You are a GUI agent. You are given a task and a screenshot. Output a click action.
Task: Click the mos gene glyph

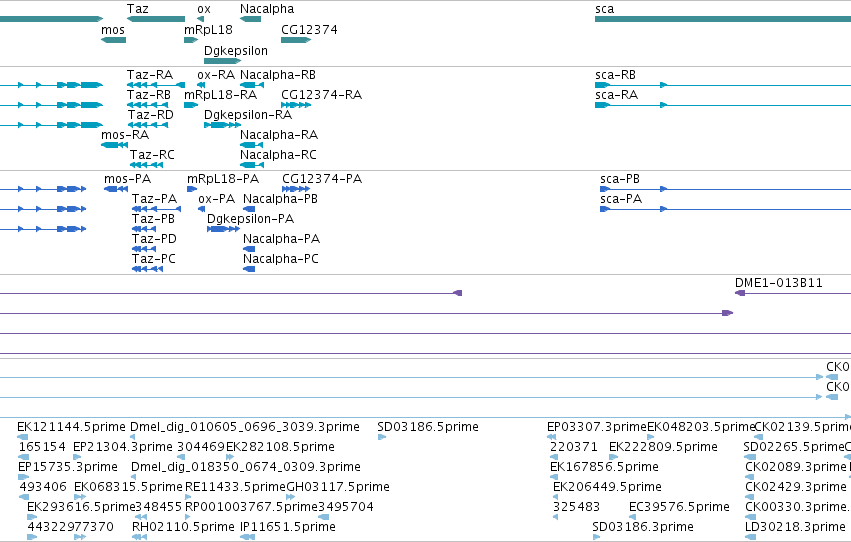tap(113, 40)
